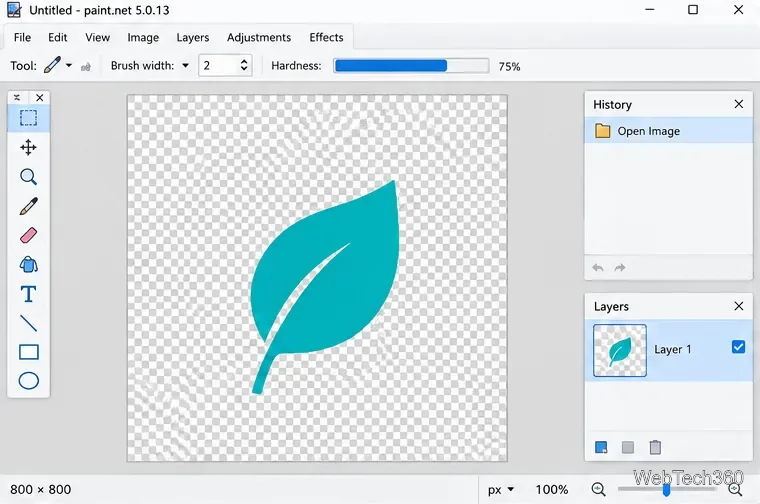Zoom out using status bar magnifier
Viewport: 760px width, 504px height.
tap(599, 489)
